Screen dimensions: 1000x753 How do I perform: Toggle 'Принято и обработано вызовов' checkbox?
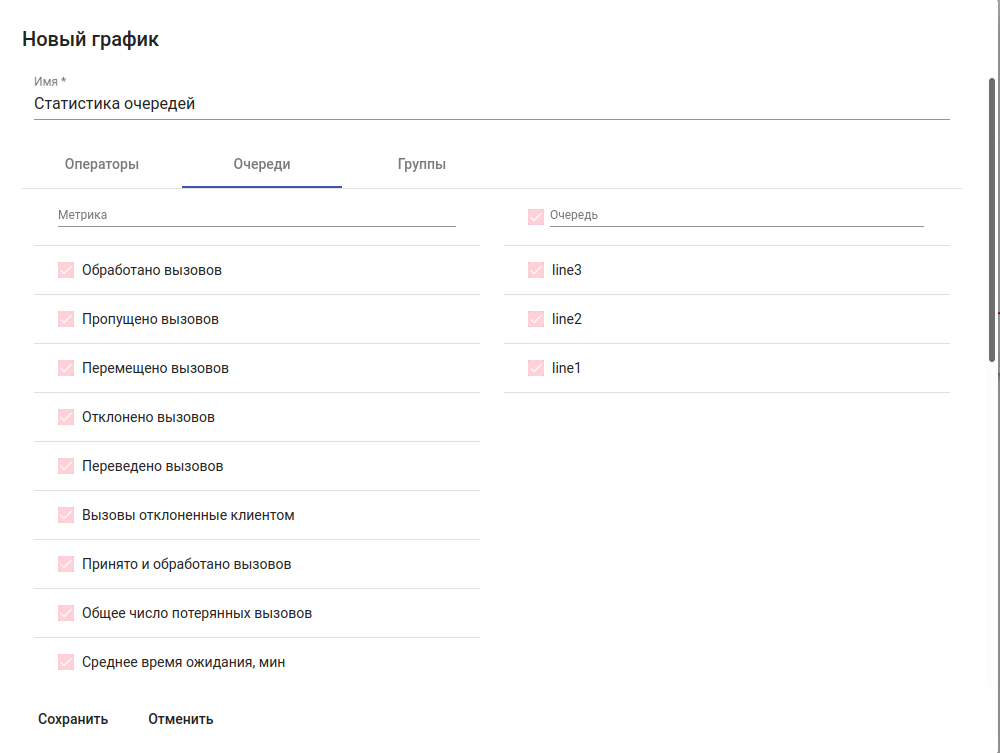click(x=66, y=564)
